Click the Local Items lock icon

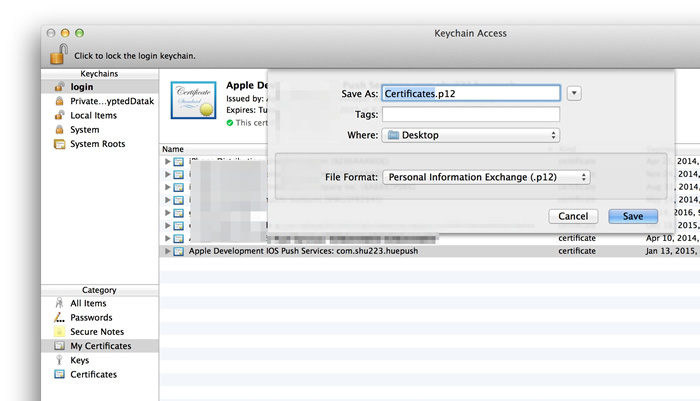tap(59, 115)
